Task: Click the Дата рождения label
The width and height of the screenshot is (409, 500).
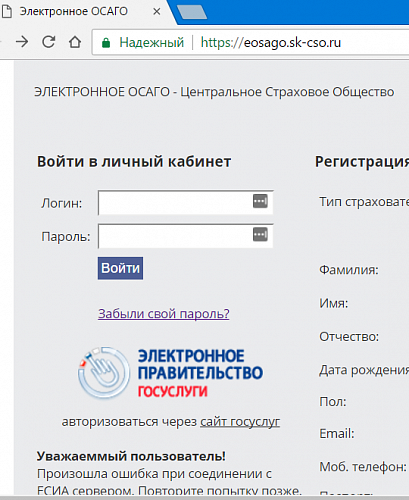Action: [x=364, y=370]
